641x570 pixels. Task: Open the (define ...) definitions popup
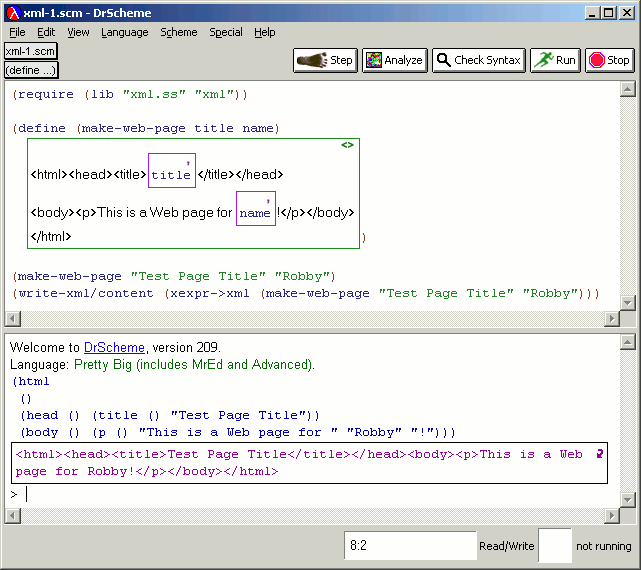[31, 70]
